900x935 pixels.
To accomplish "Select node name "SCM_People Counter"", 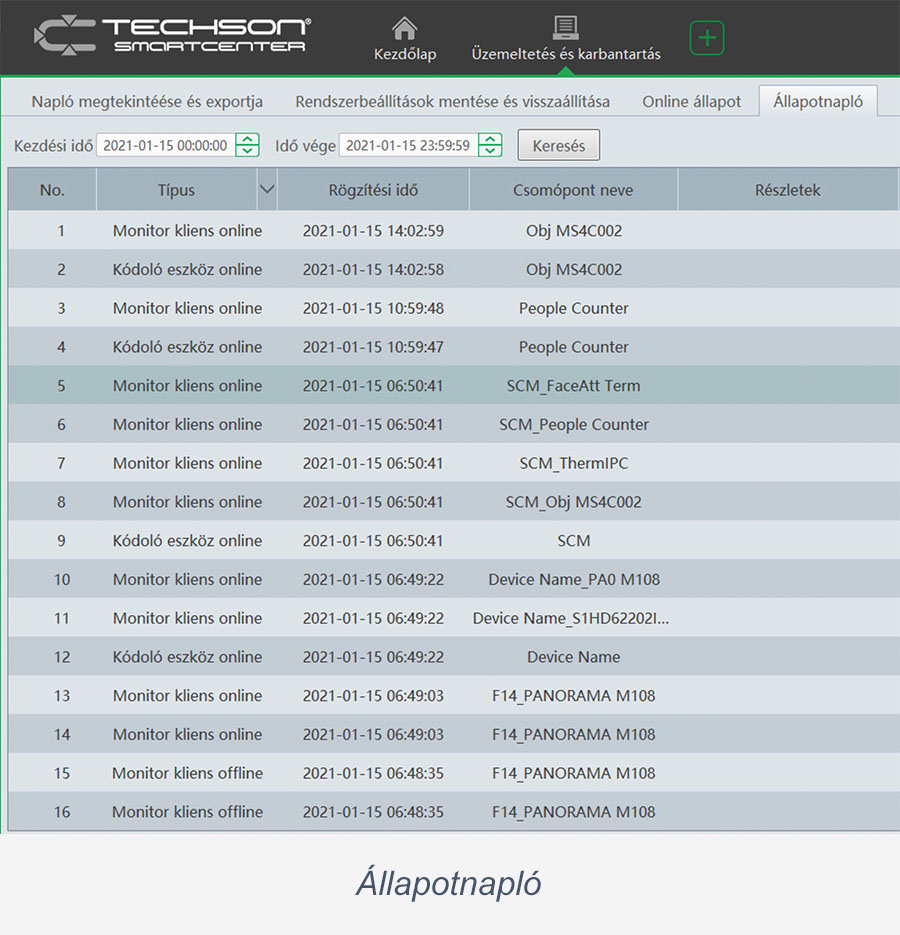I will point(574,425).
